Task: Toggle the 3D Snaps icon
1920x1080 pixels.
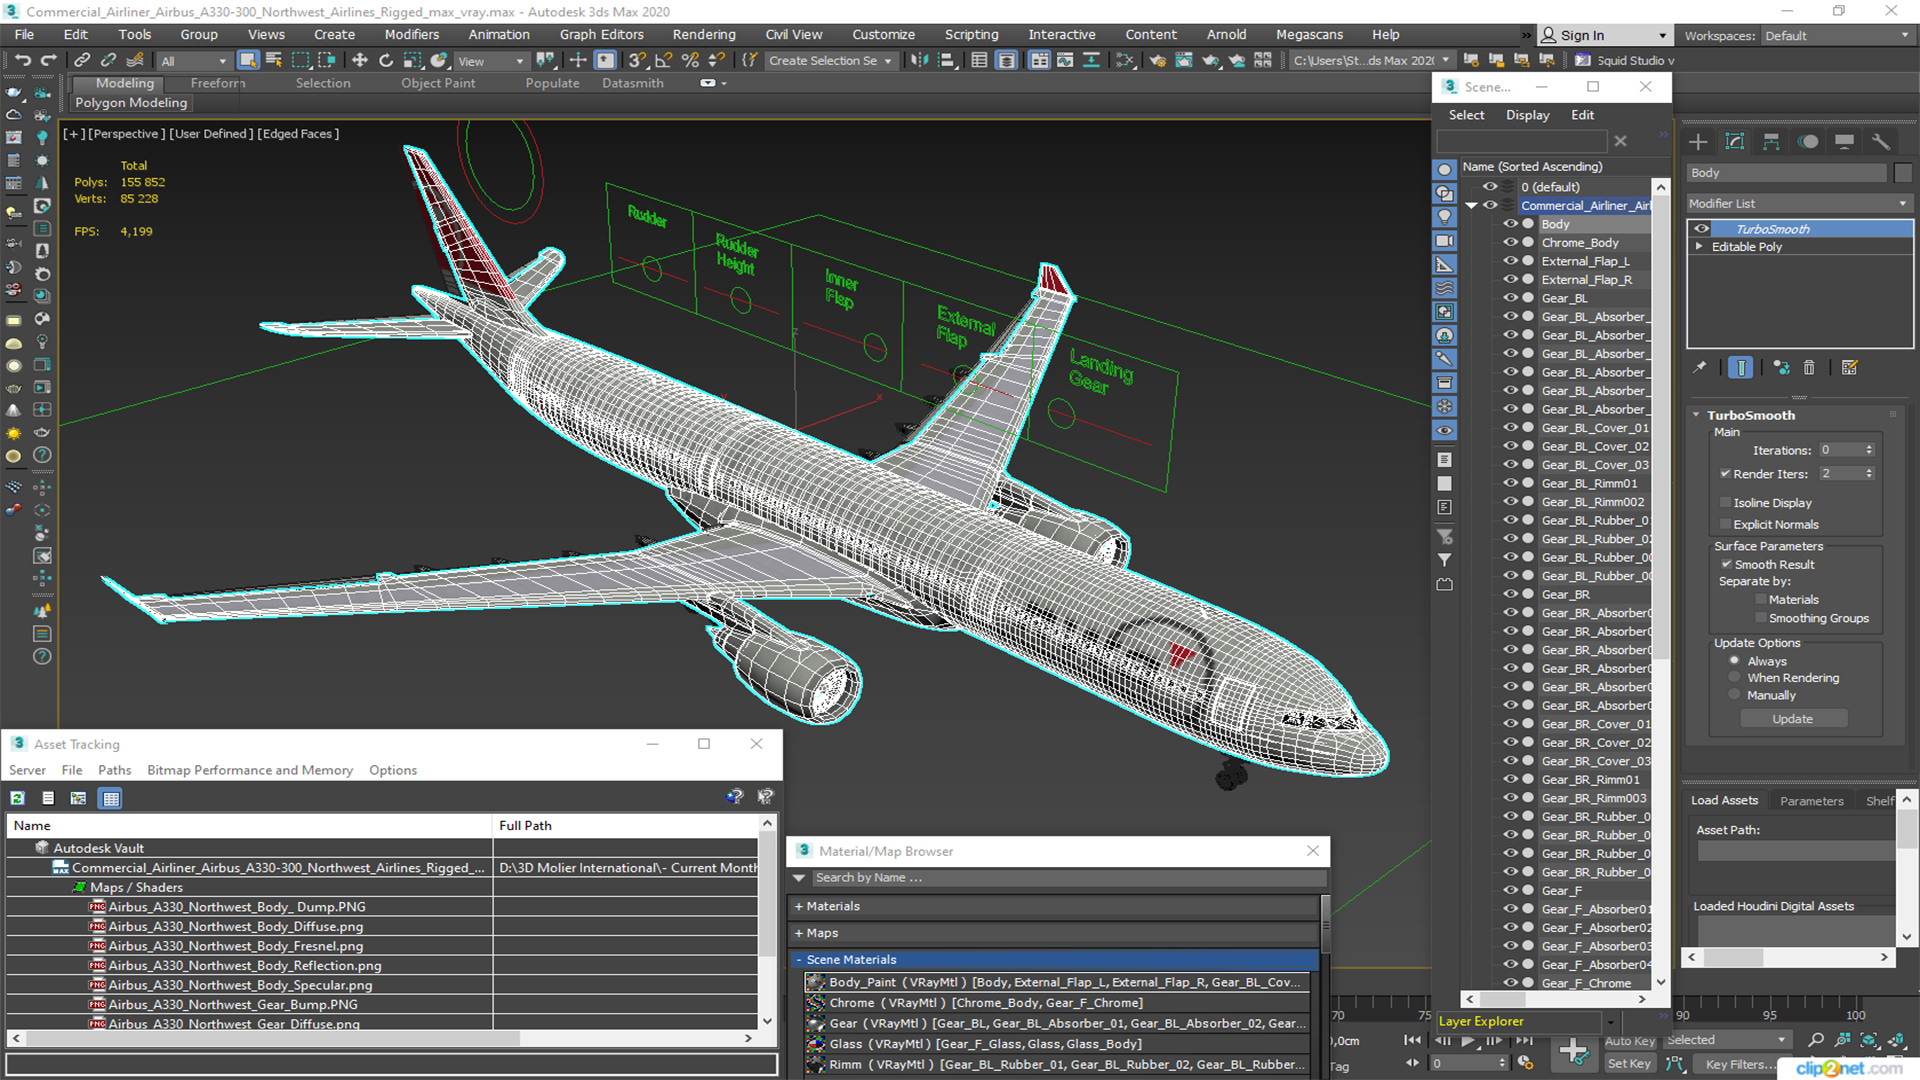Action: coord(638,60)
